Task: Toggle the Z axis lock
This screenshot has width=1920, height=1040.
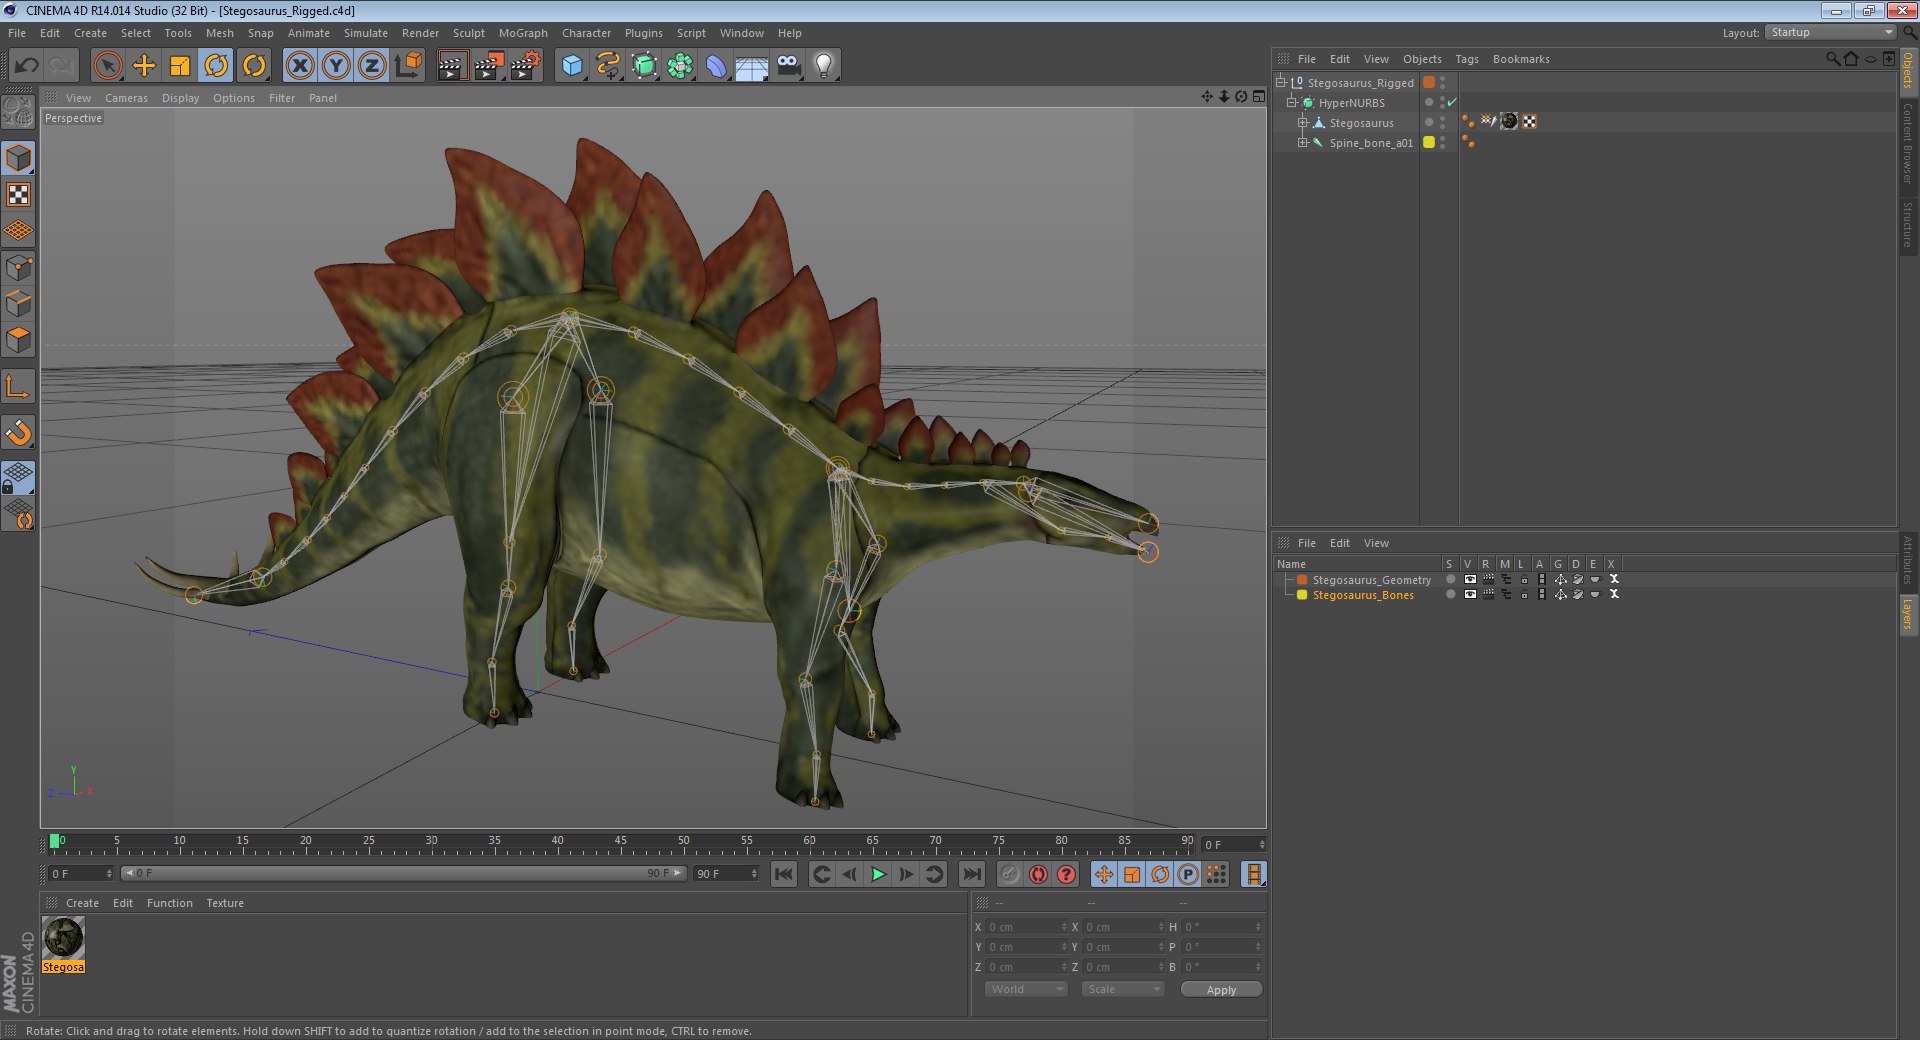Action: click(x=372, y=66)
